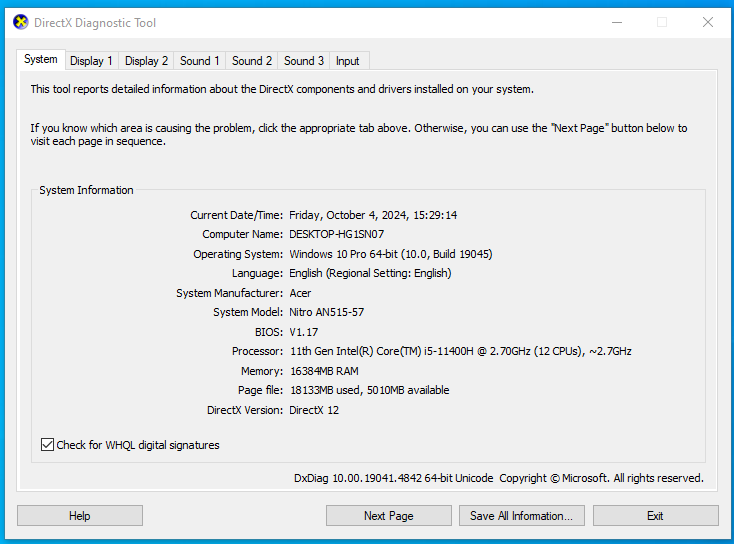734x544 pixels.
Task: Click the Next Page button
Action: 389,515
